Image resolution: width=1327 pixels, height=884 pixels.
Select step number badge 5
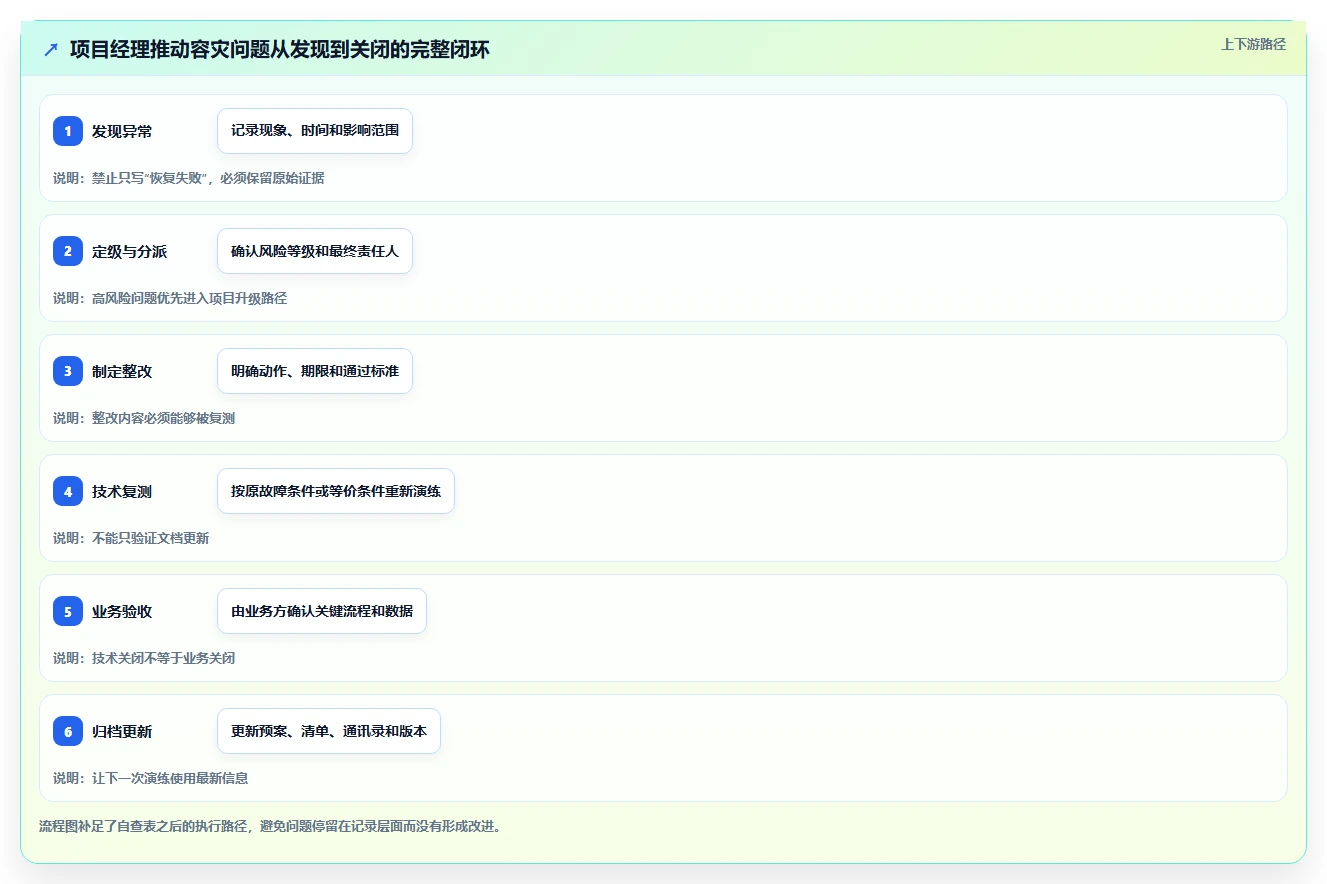pos(68,611)
